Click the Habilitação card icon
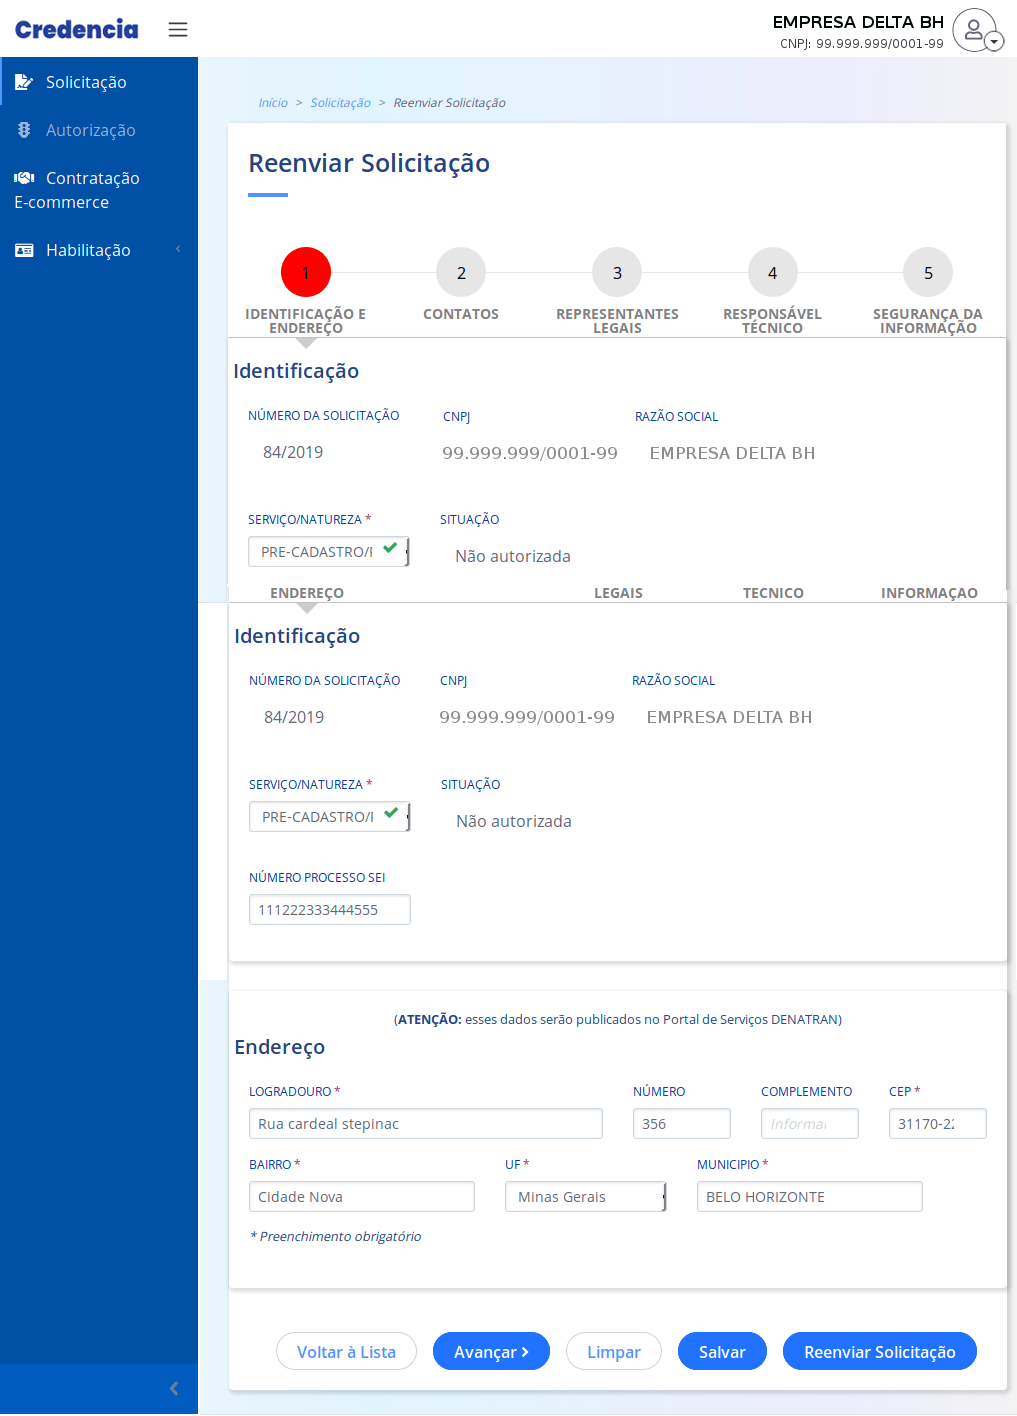 [24, 250]
